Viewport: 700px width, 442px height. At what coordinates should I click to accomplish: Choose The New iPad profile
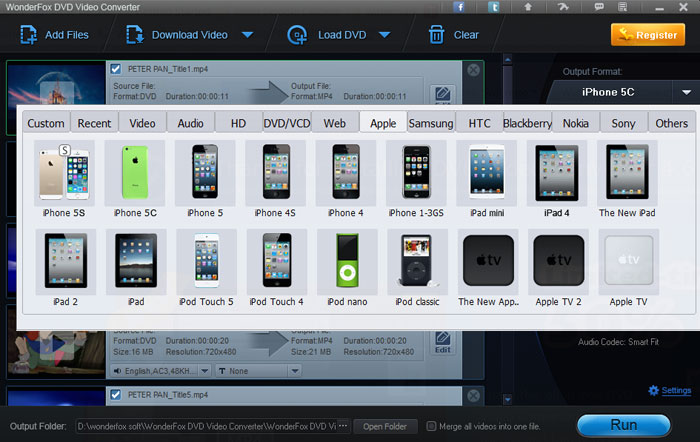627,179
